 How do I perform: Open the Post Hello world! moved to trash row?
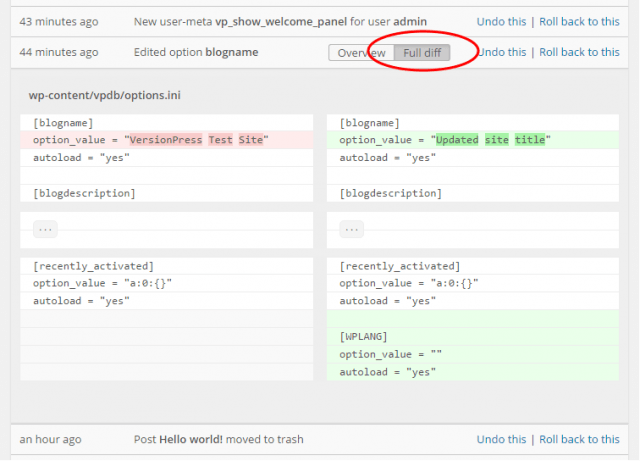coord(218,439)
